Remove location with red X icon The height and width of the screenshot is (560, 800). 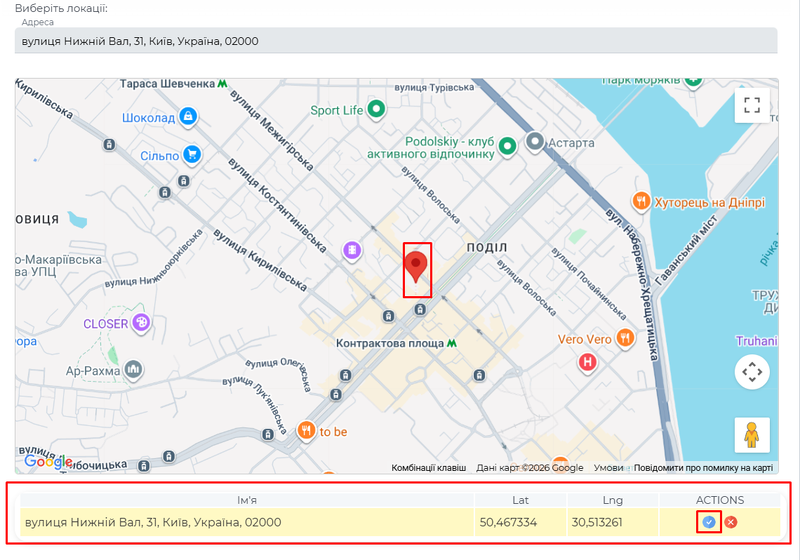pos(731,522)
